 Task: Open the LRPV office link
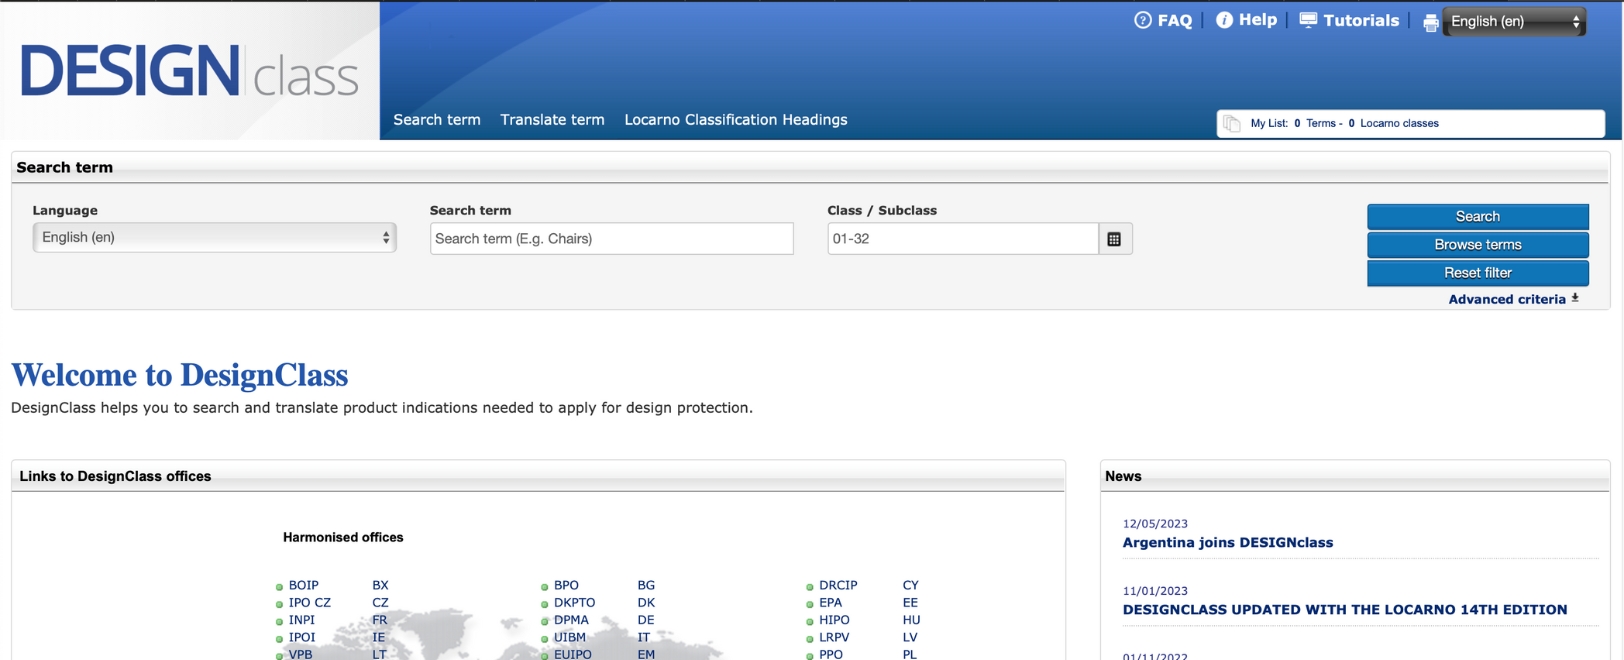pyautogui.click(x=834, y=637)
